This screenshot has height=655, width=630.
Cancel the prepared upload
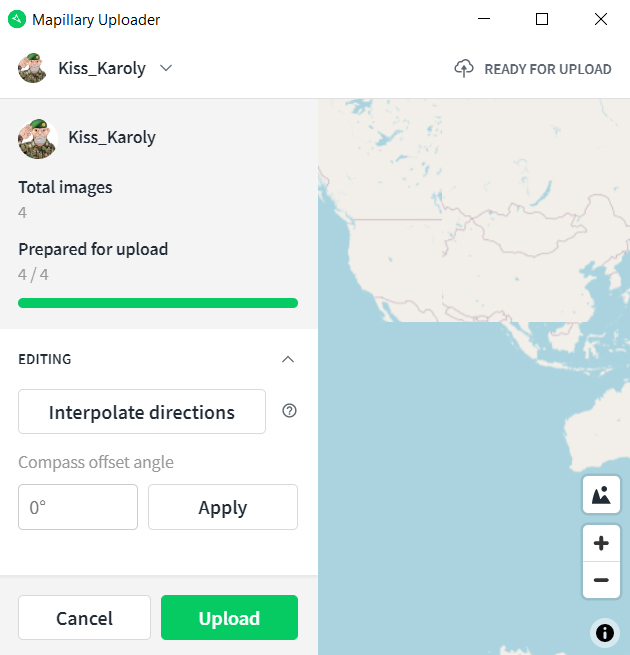tap(84, 618)
